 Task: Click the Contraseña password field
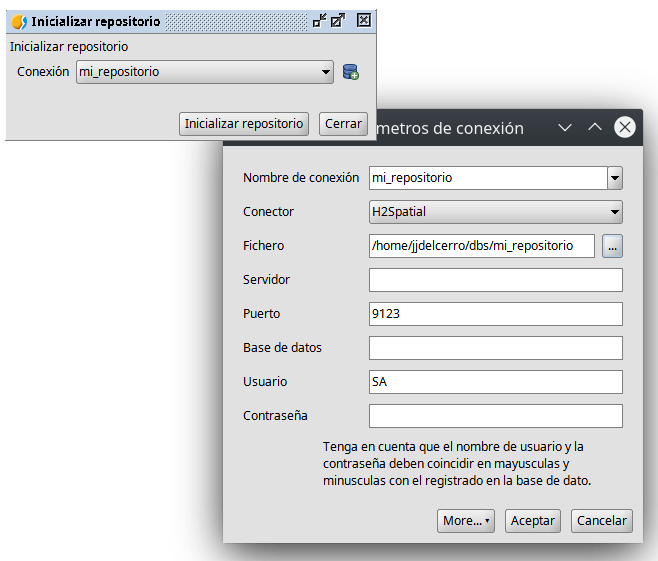click(495, 416)
